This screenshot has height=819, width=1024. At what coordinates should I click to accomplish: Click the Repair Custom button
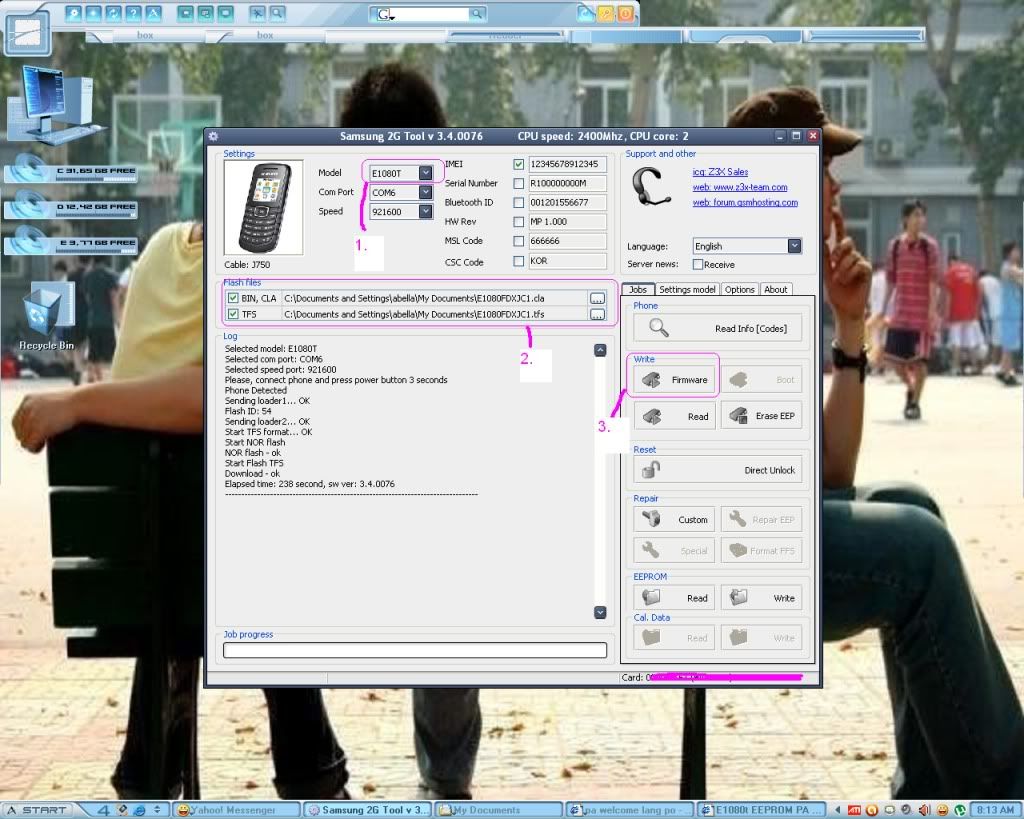coord(674,520)
